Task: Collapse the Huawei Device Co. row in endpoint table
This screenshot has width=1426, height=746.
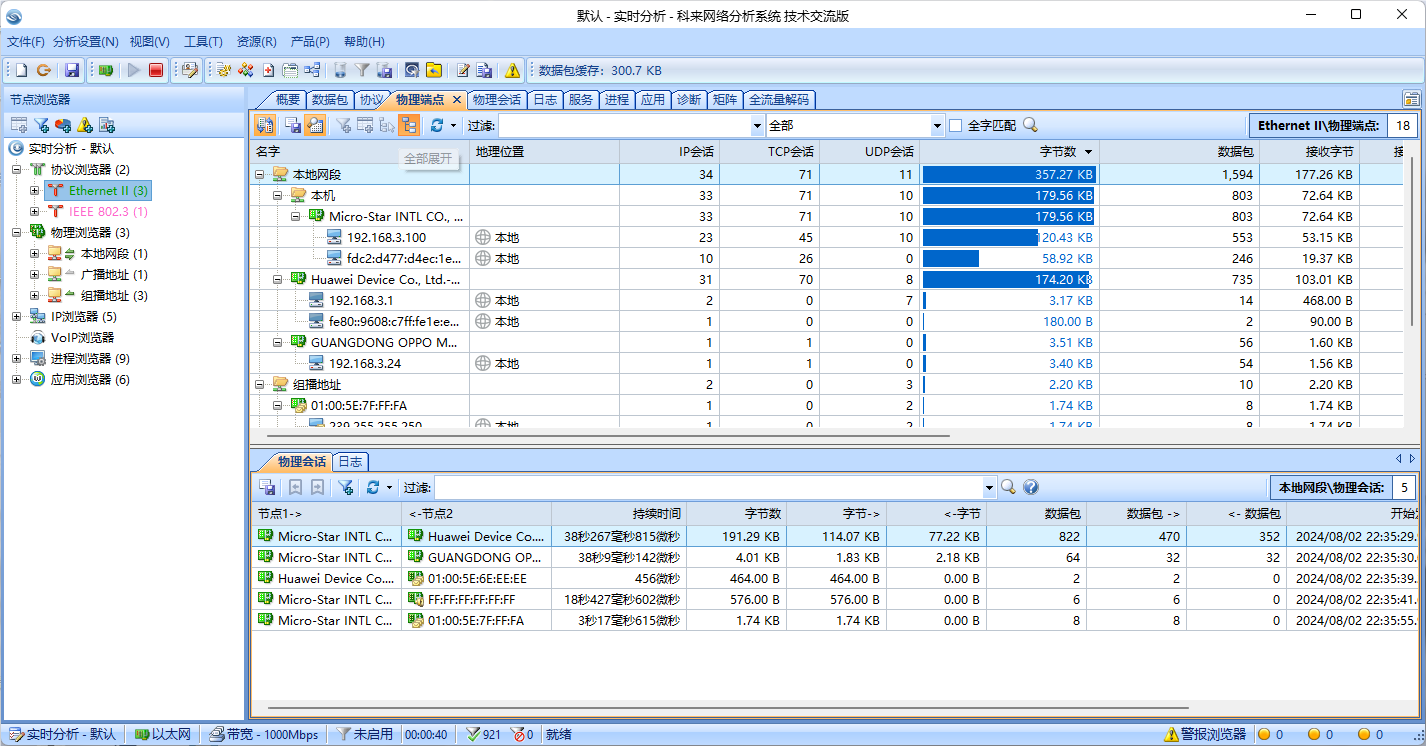Action: pyautogui.click(x=278, y=279)
